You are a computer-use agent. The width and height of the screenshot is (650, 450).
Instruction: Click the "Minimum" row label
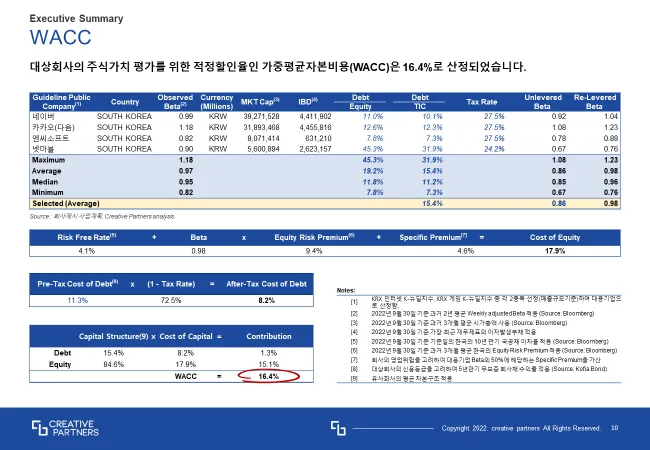click(48, 192)
